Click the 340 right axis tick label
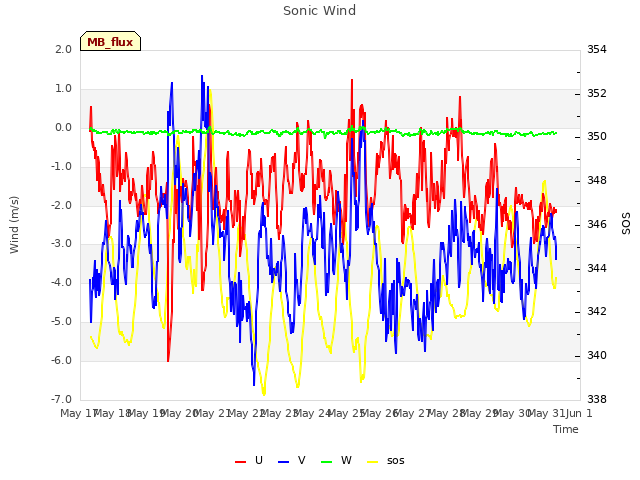Image resolution: width=640 pixels, height=480 pixels. pos(597,356)
